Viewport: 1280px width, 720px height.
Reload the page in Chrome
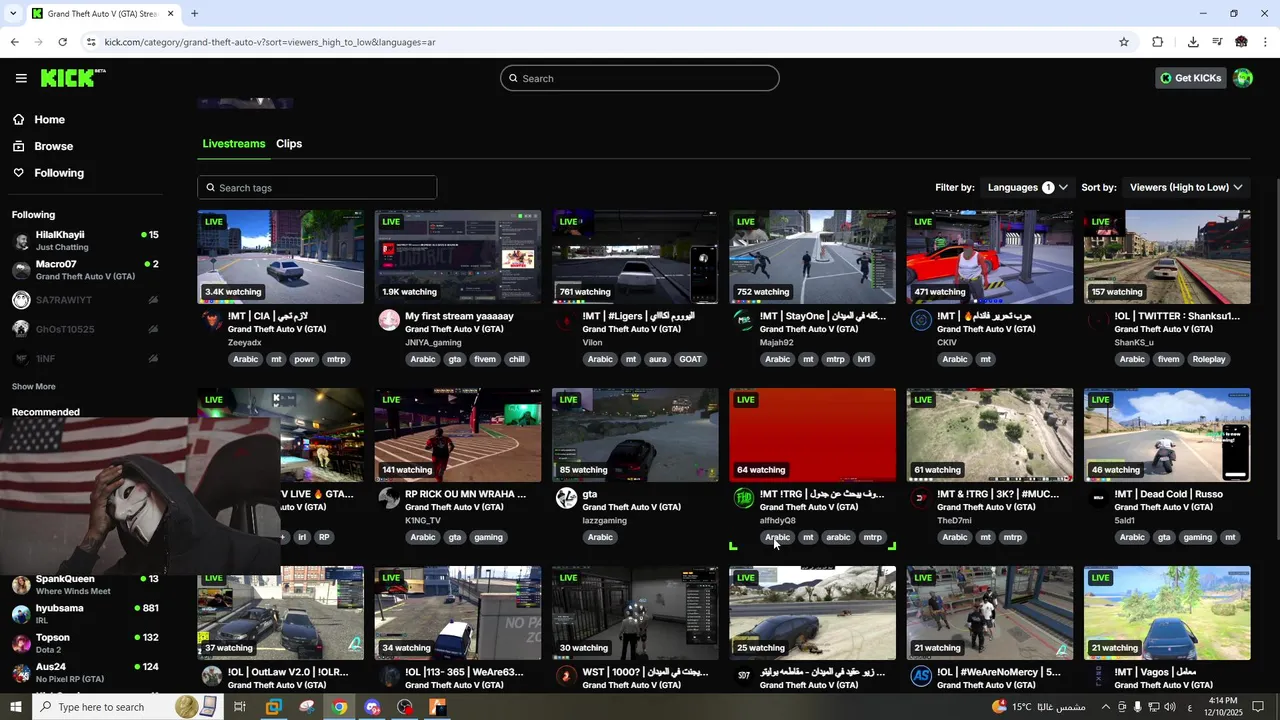tap(63, 42)
